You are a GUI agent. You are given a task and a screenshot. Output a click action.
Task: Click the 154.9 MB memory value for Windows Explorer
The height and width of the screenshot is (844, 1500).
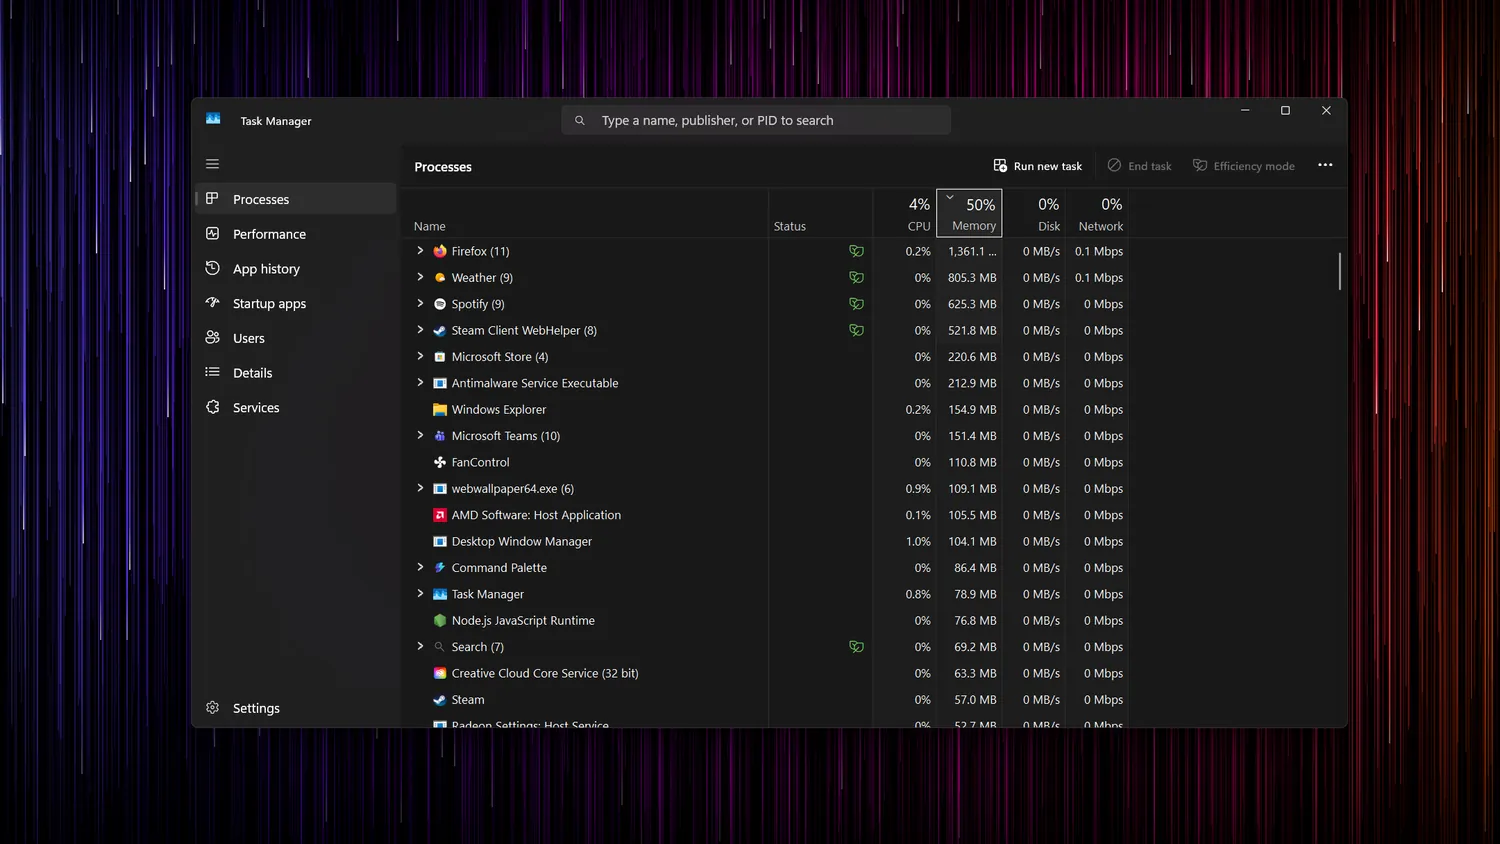(972, 410)
